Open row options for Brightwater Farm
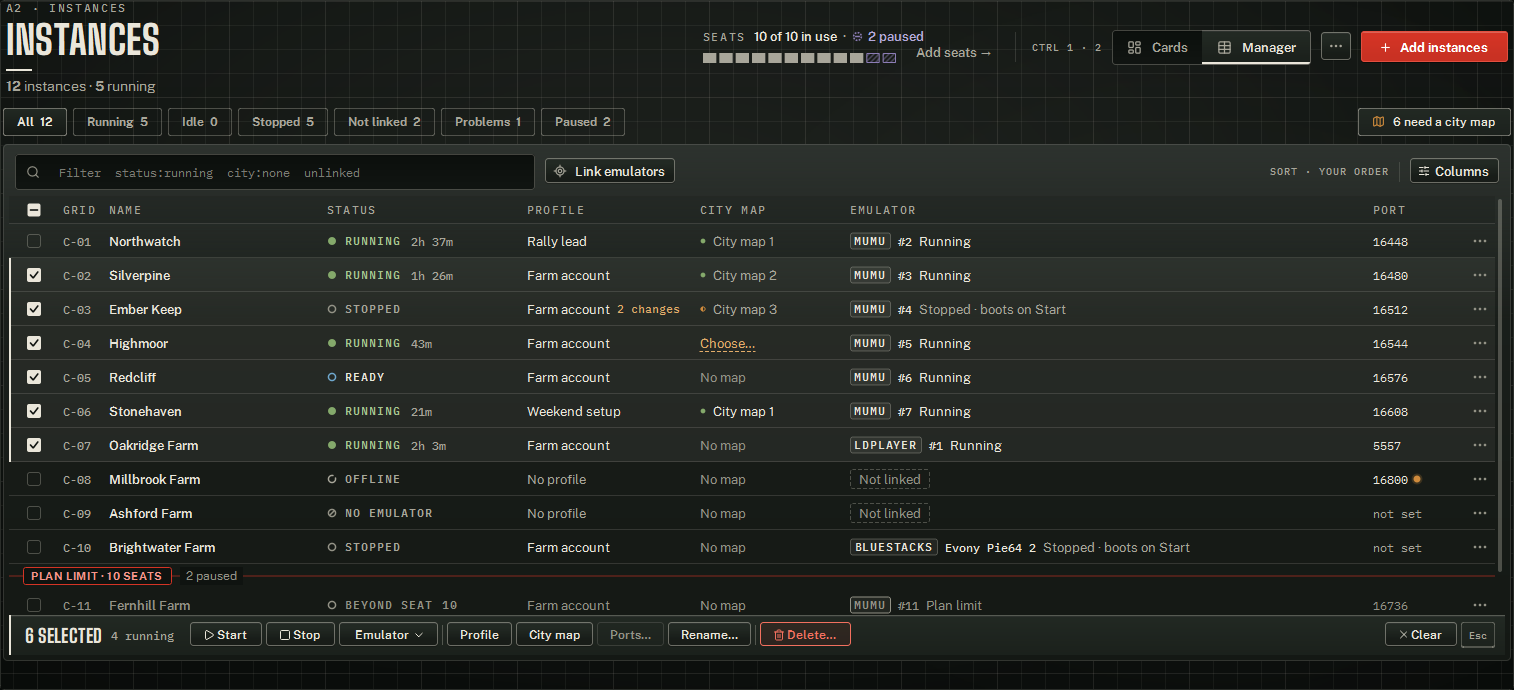Screen dimensions: 1514x690 pyautogui.click(x=1479, y=547)
